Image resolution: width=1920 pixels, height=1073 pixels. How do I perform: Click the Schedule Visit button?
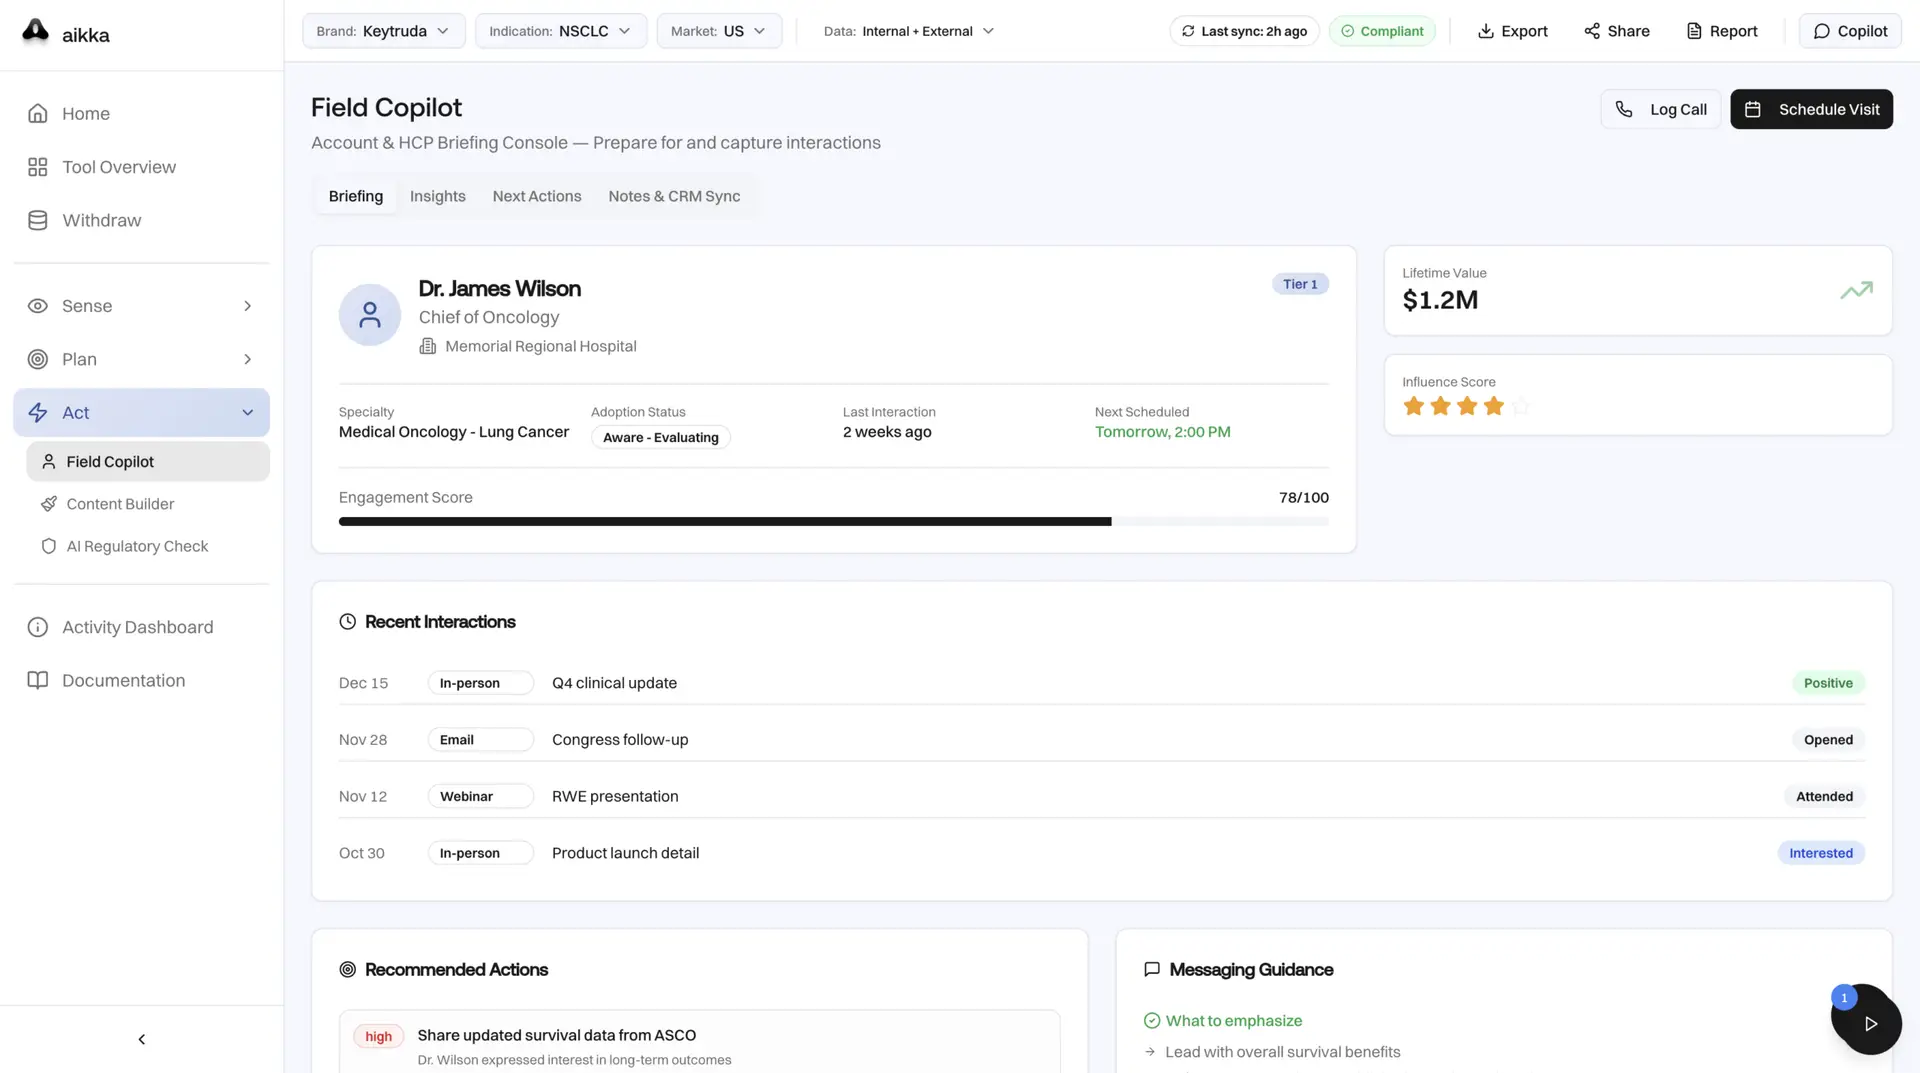point(1811,109)
